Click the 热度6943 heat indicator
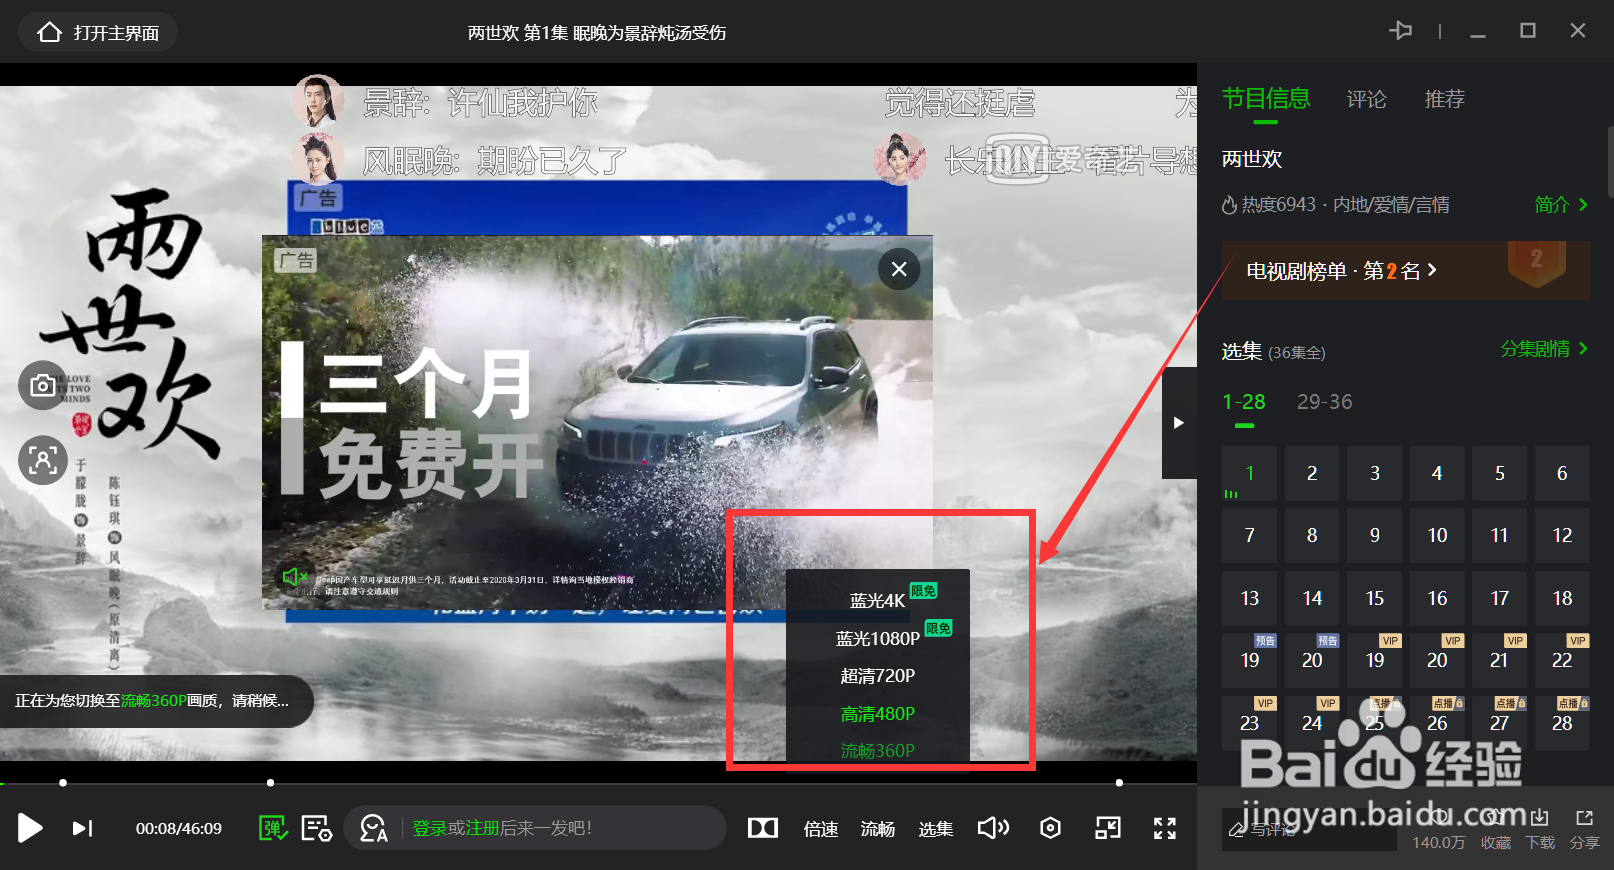 coord(1269,205)
